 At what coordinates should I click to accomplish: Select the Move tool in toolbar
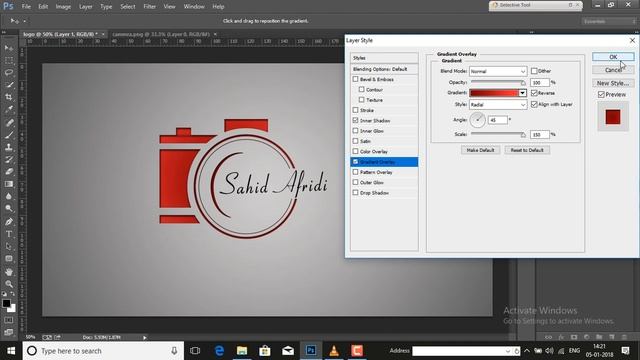tap(9, 48)
